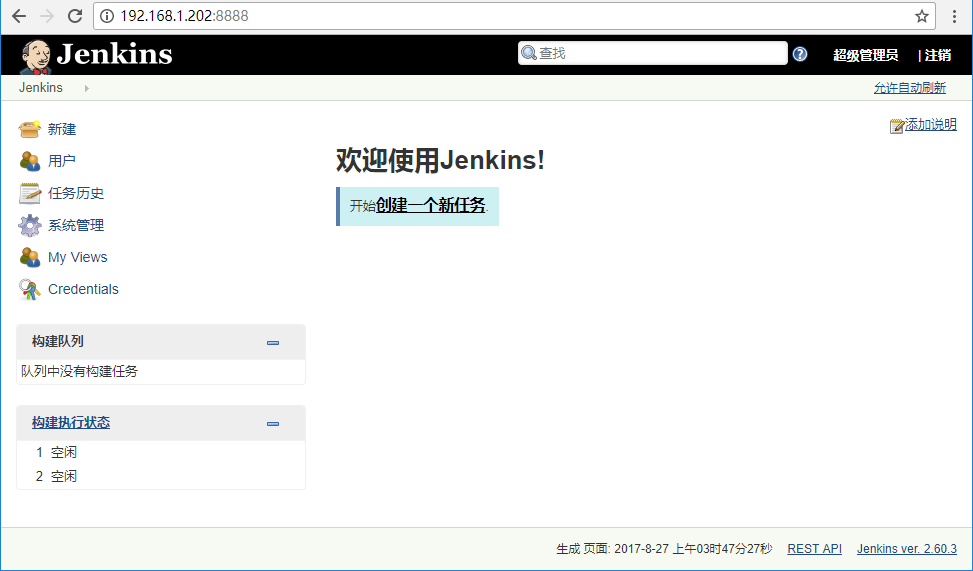Enable auto refresh via 允许自动刷新

click(x=910, y=88)
